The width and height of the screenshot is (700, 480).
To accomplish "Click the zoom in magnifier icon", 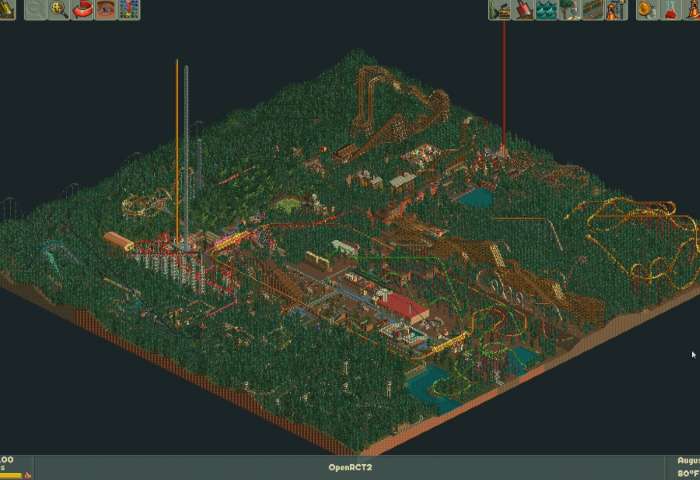I will (x=59, y=9).
